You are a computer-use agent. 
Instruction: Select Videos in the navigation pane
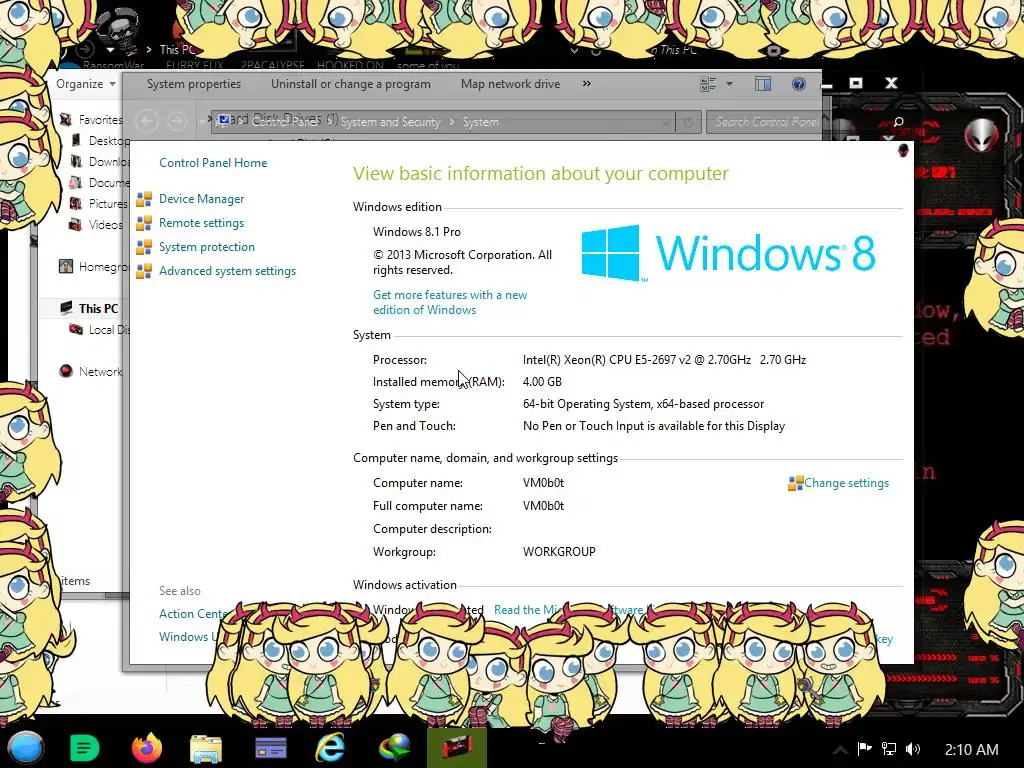coord(105,225)
